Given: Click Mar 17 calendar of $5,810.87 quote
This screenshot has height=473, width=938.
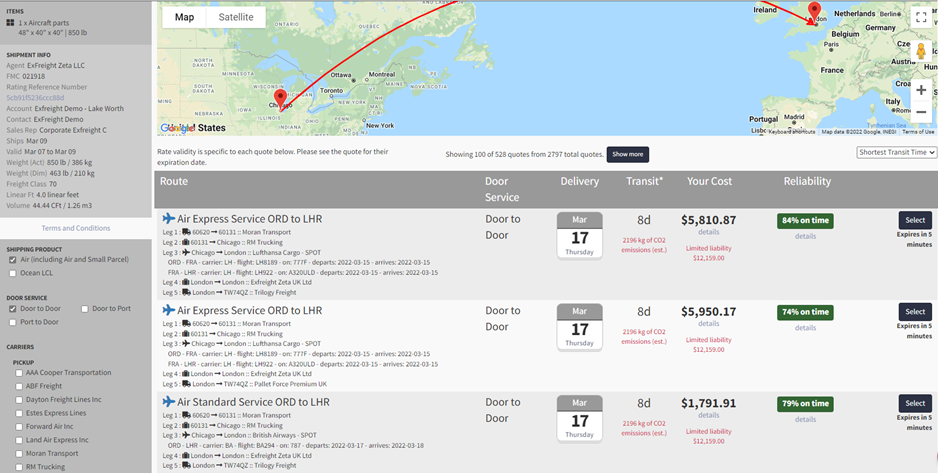Looking at the screenshot, I should [579, 236].
